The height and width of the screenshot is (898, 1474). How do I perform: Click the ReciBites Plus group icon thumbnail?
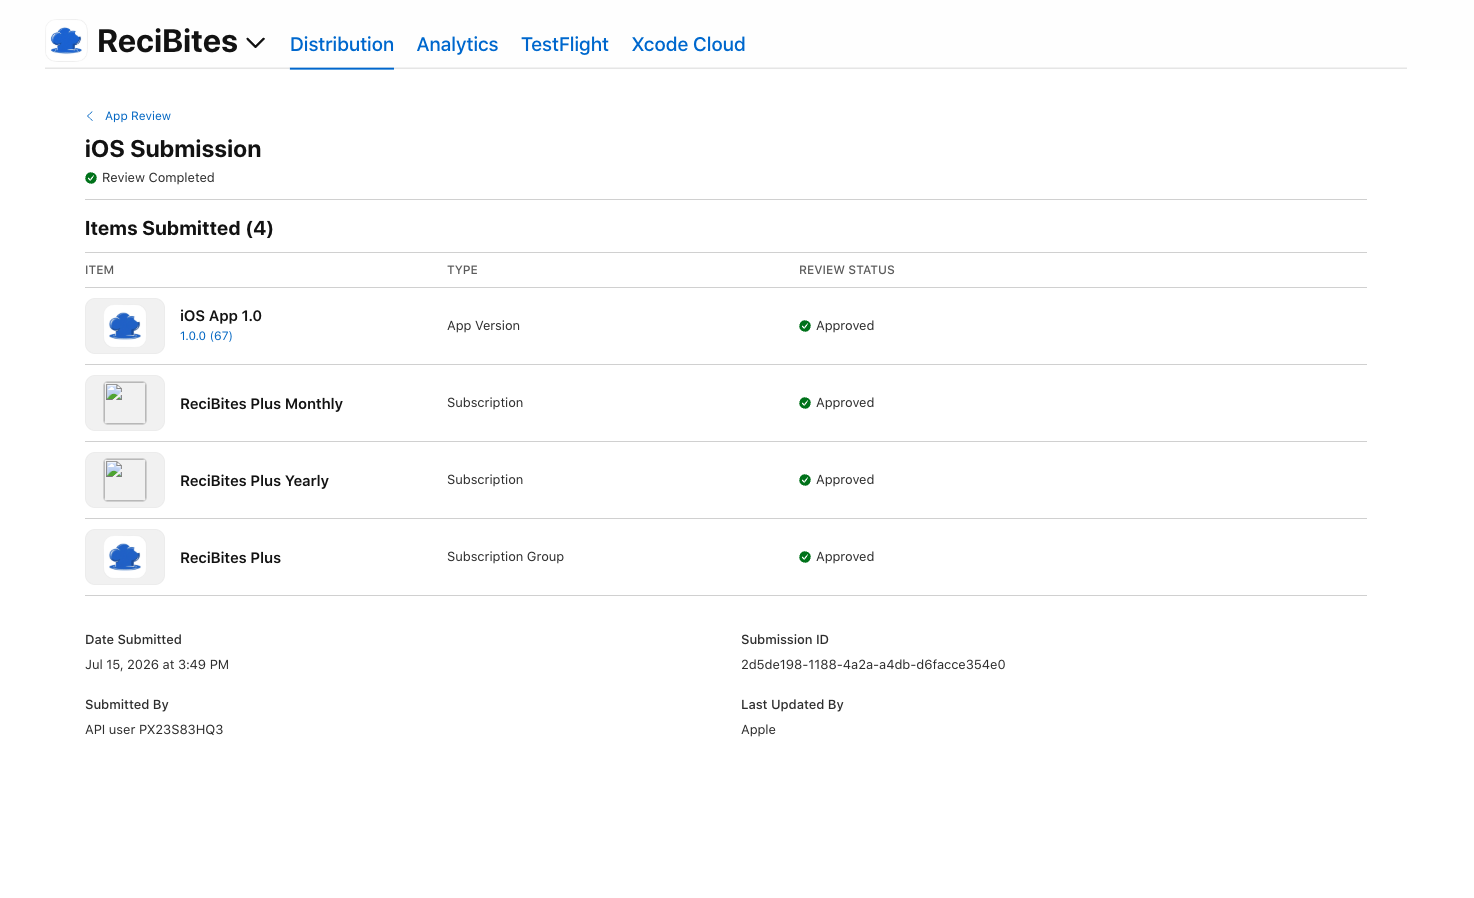click(125, 557)
